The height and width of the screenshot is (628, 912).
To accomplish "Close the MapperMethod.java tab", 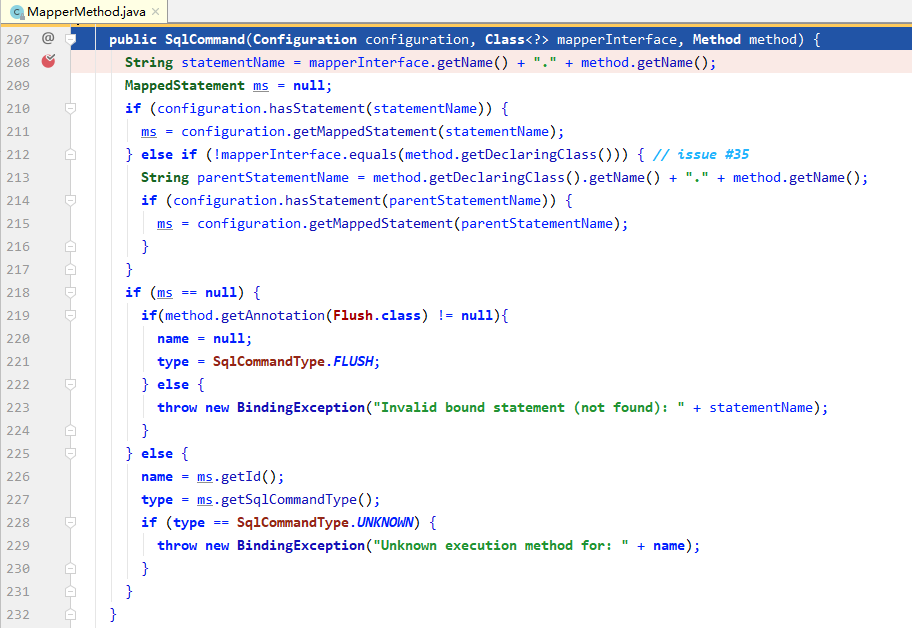I will pos(155,11).
